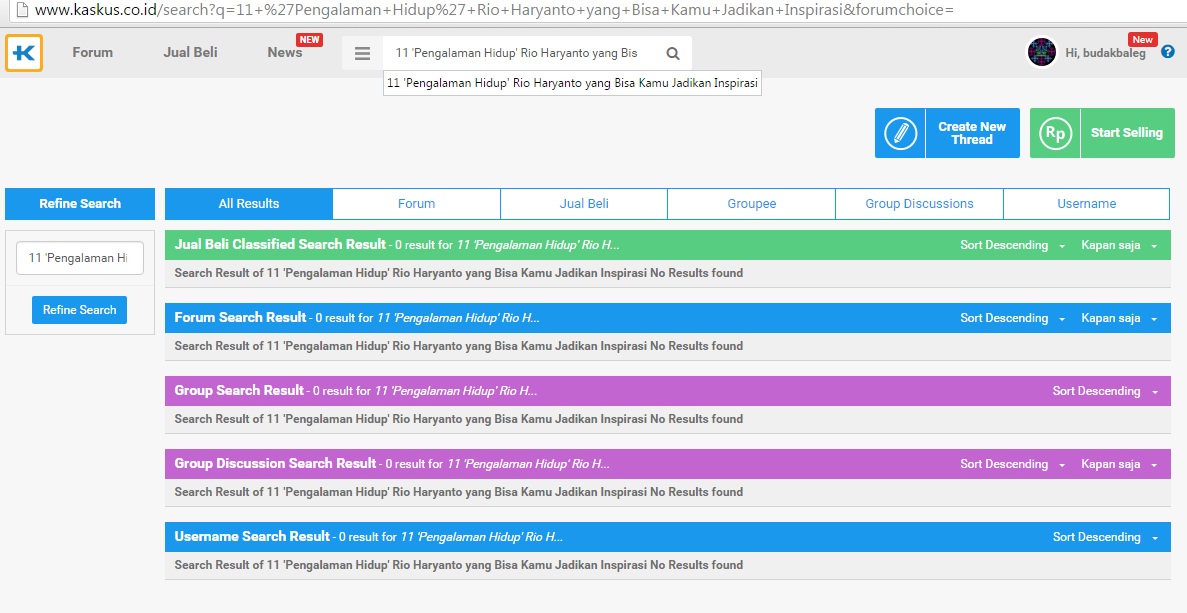The width and height of the screenshot is (1187, 613).
Task: Open the budakbaleg user avatar
Action: pyautogui.click(x=1042, y=53)
